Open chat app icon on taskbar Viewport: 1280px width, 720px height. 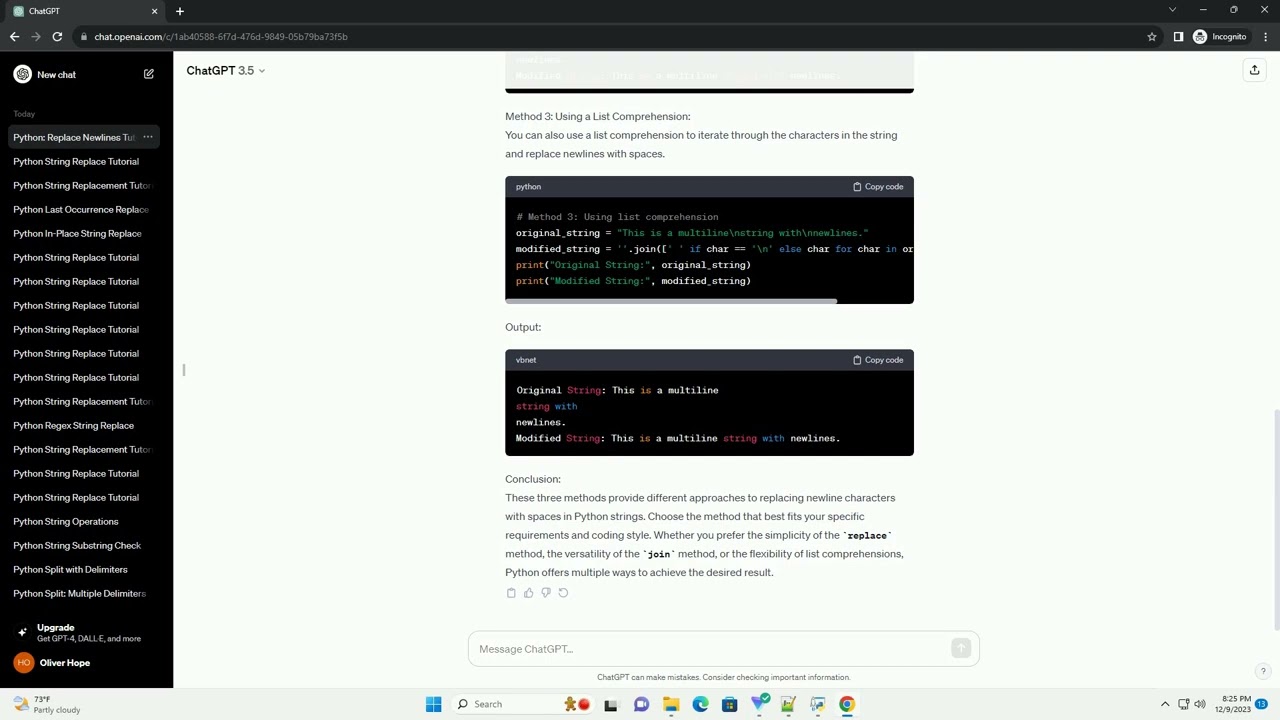coord(641,704)
